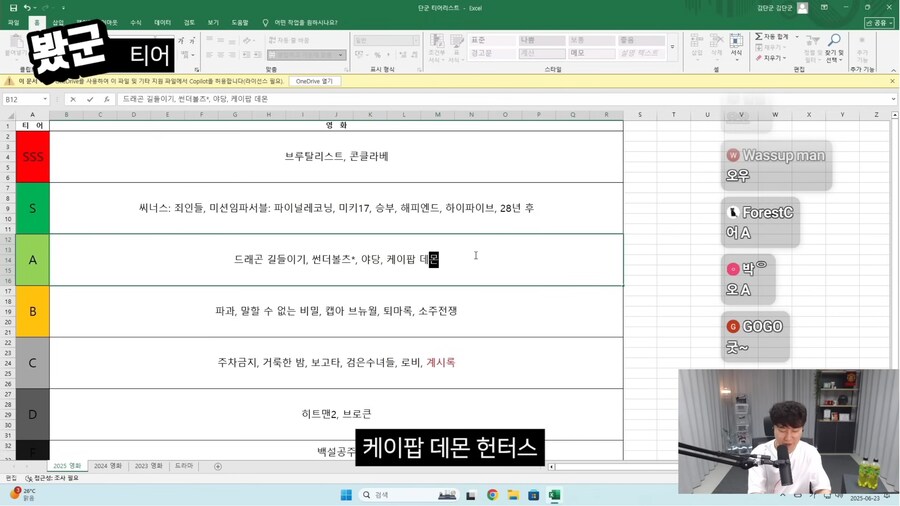900x506 pixels.
Task: Click the Insert Function fx icon
Action: (x=106, y=99)
